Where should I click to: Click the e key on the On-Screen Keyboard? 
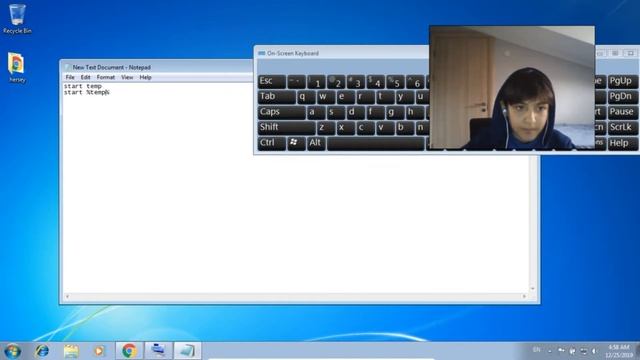point(345,97)
